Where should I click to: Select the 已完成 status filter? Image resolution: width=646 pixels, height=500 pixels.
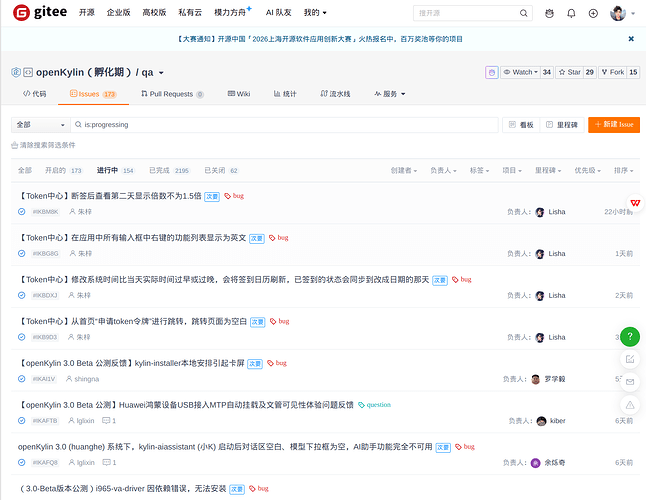169,171
